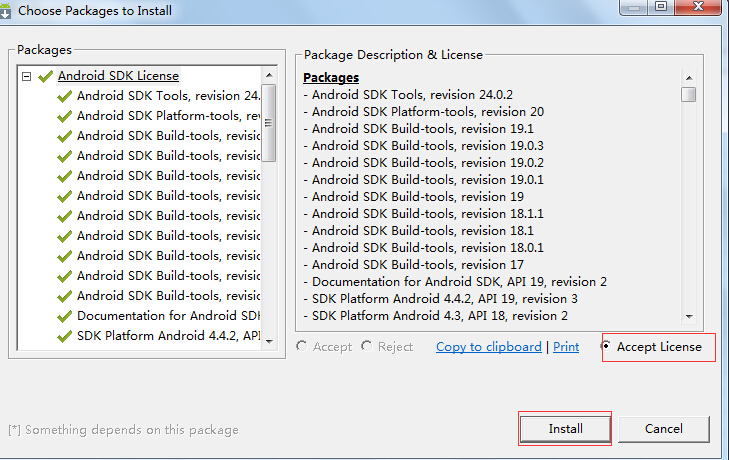Click the Install button

565,429
